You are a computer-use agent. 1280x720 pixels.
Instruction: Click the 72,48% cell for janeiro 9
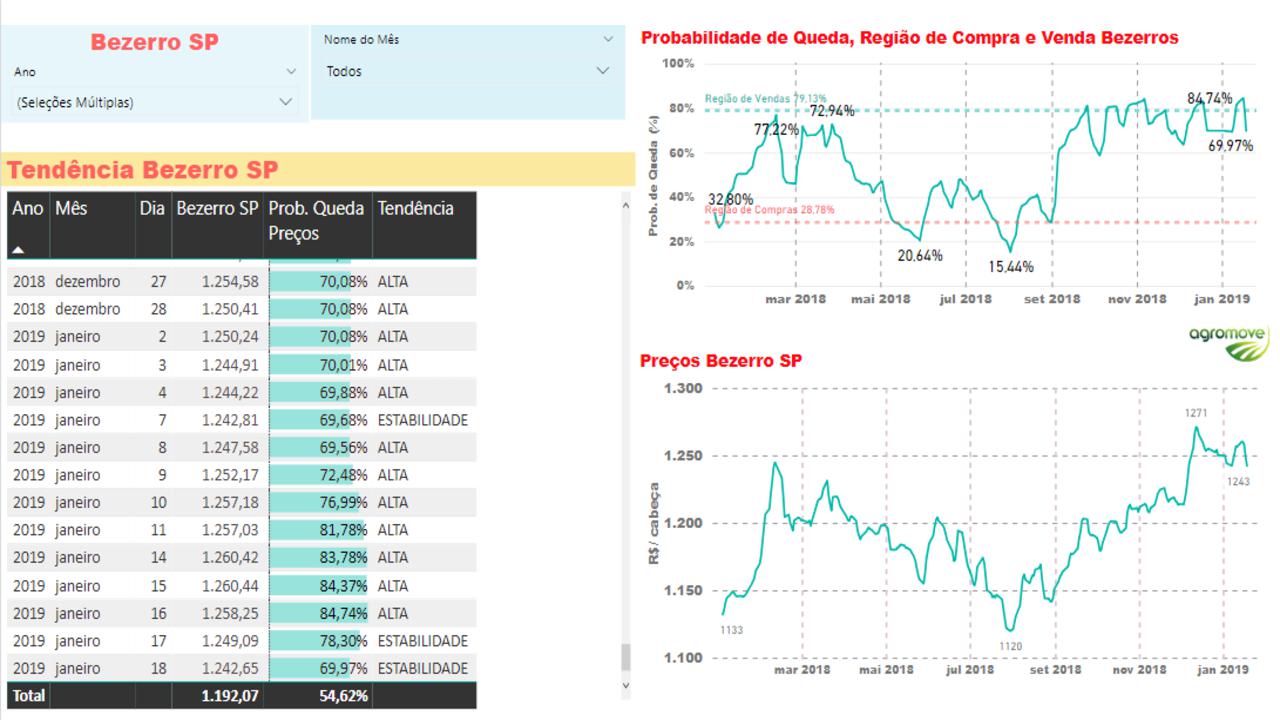[318, 475]
